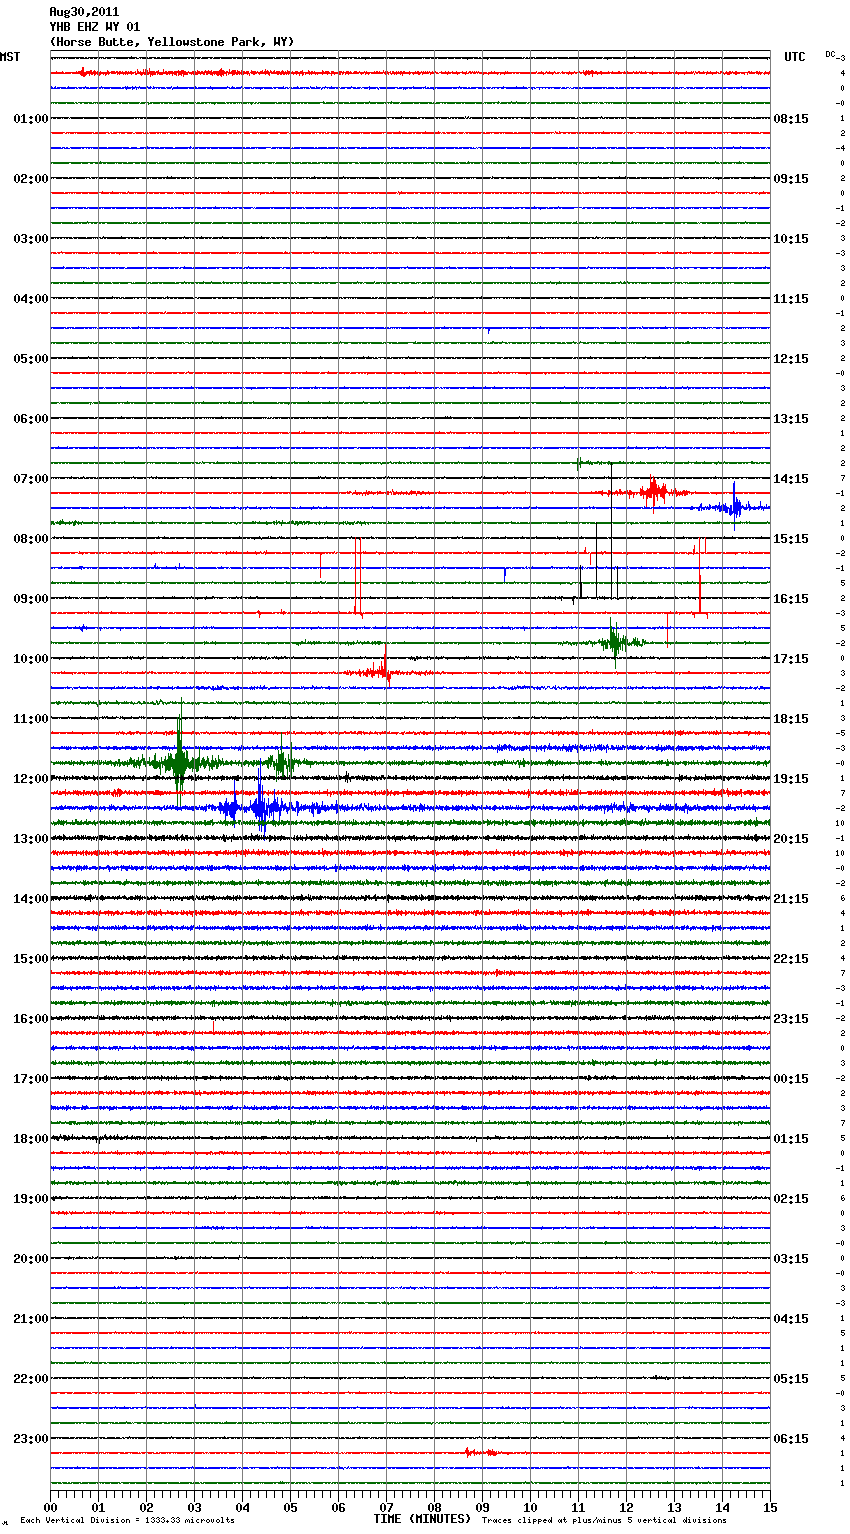Click the YHB EHZ WY 01 station label
This screenshot has height=1534, width=850.
coord(95,27)
